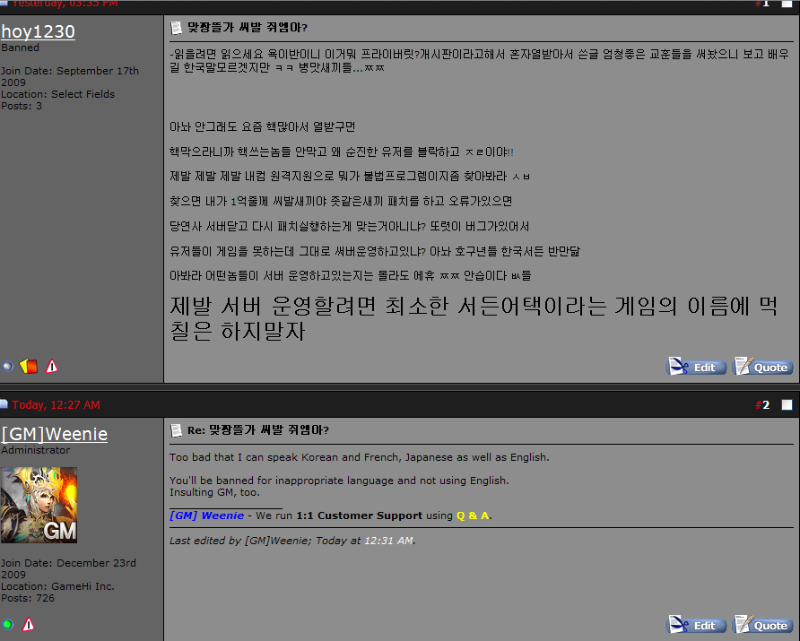Click report post warning icon under [GM]Weenie's post
Image resolution: width=800 pixels, height=641 pixels.
[x=29, y=624]
